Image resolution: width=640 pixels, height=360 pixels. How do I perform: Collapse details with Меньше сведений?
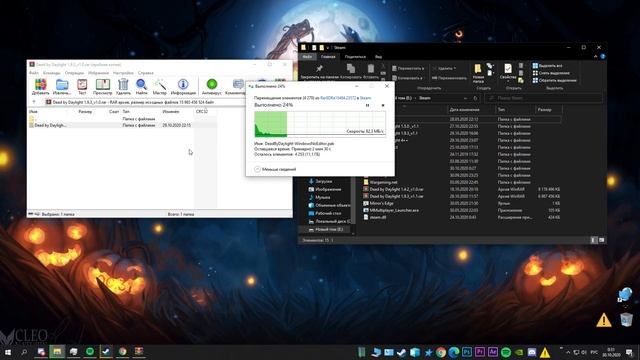pyautogui.click(x=275, y=169)
